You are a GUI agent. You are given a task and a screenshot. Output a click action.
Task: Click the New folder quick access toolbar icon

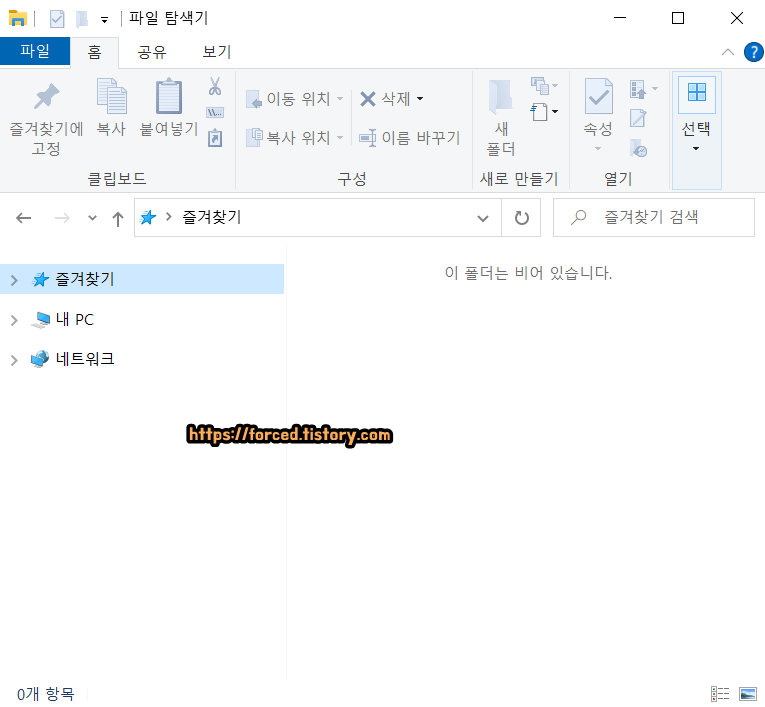click(82, 19)
